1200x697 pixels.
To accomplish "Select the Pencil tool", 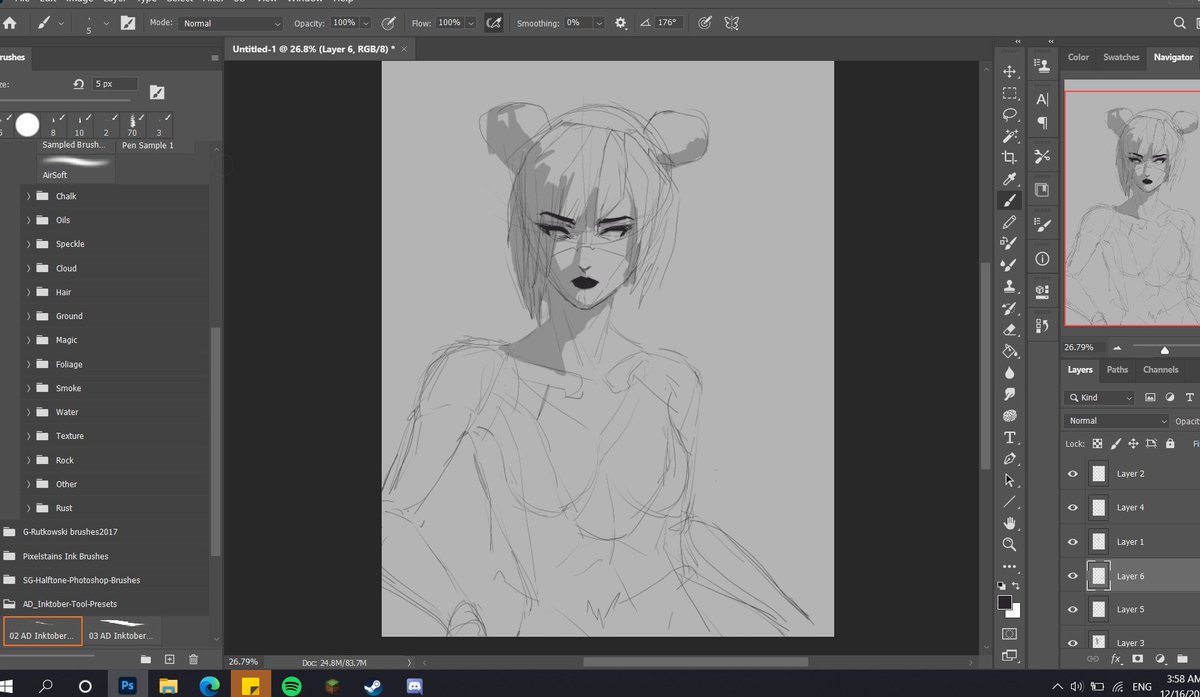I will pyautogui.click(x=1009, y=222).
